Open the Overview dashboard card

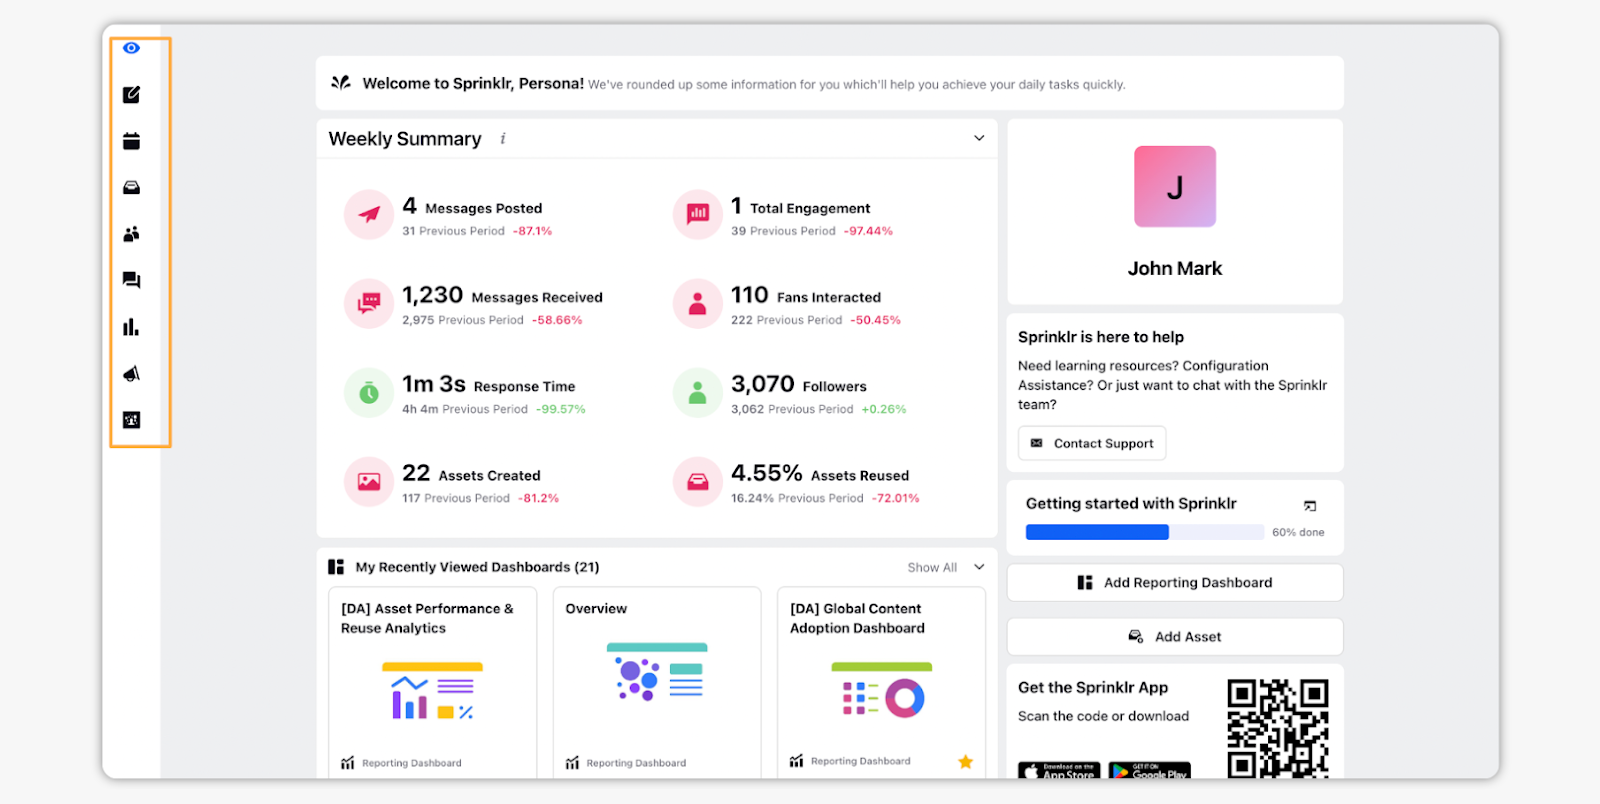pyautogui.click(x=657, y=683)
